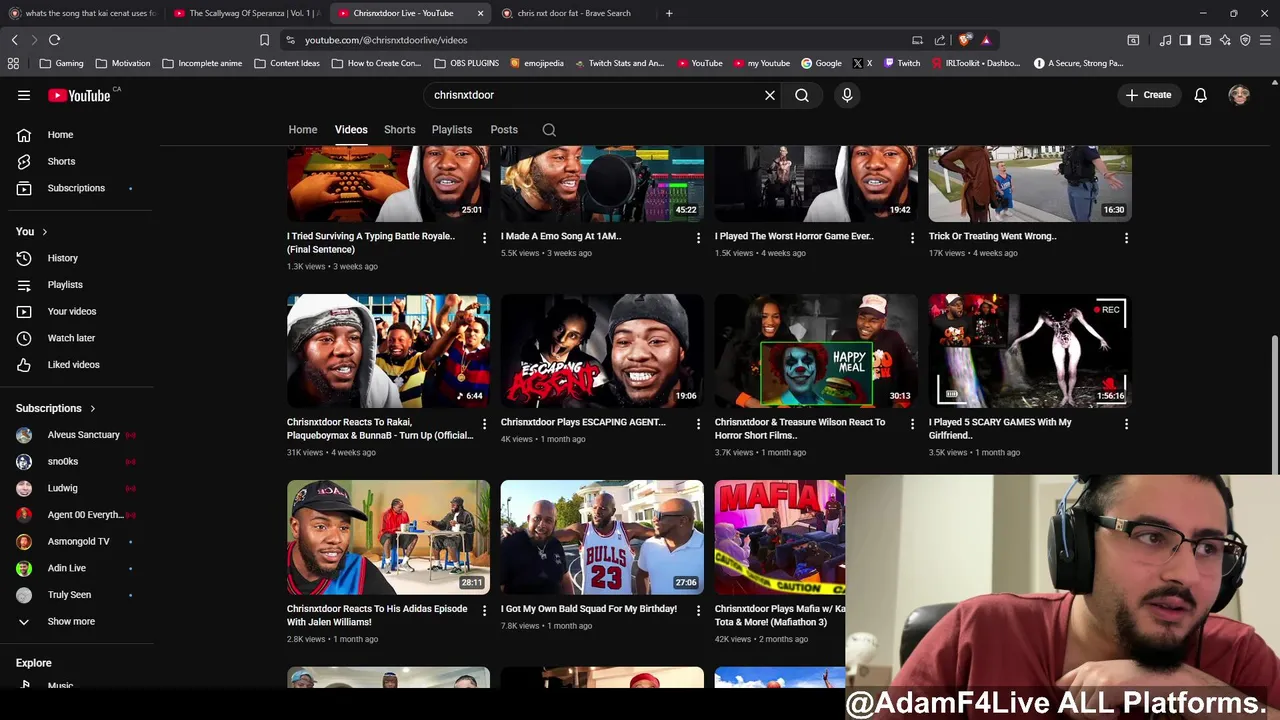Open Asmongold TV channel

(77, 541)
